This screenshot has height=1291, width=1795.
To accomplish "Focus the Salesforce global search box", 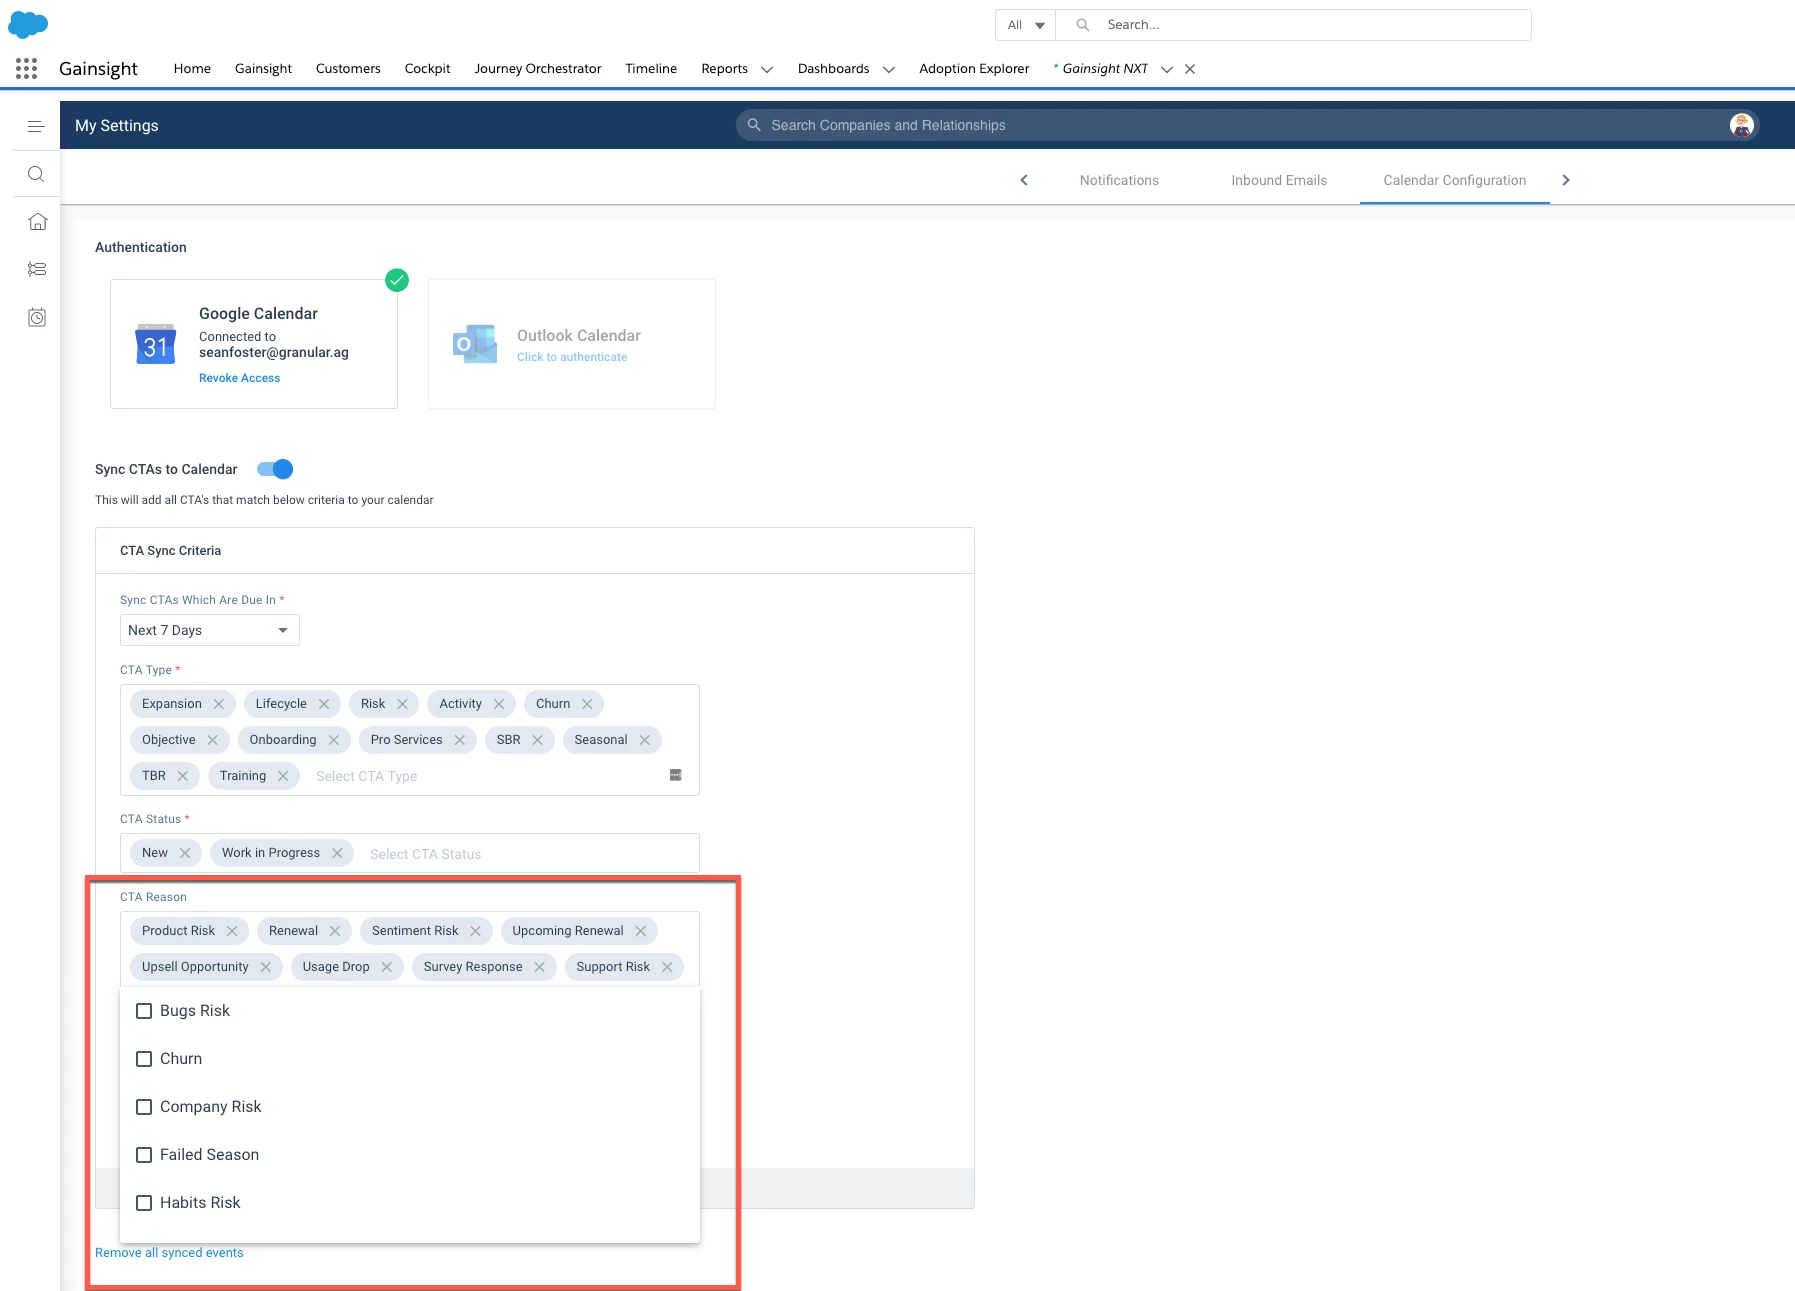I will pos(1294,25).
